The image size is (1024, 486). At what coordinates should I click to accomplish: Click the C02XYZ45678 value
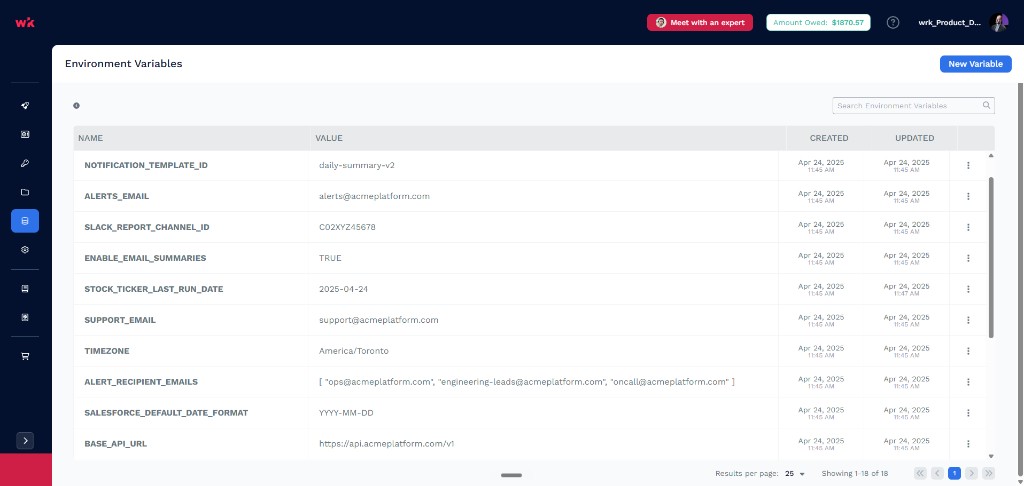tap(347, 227)
